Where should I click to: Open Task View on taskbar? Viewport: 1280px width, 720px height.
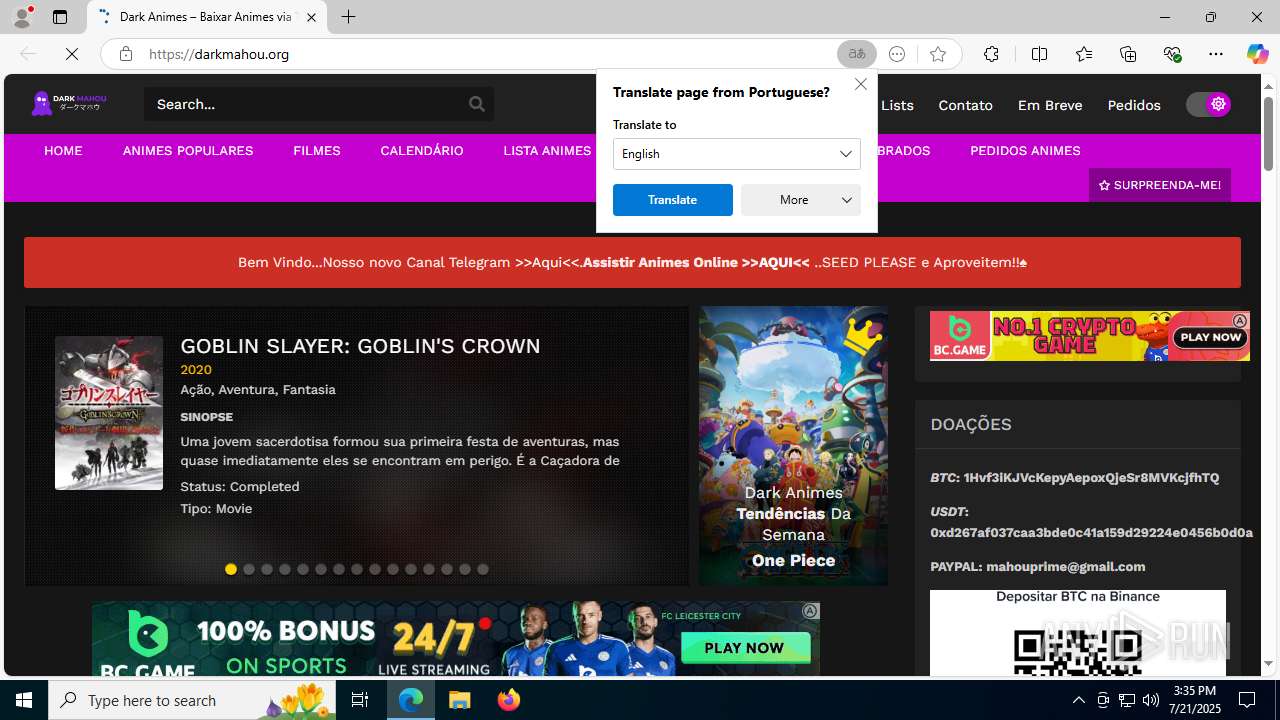click(360, 700)
